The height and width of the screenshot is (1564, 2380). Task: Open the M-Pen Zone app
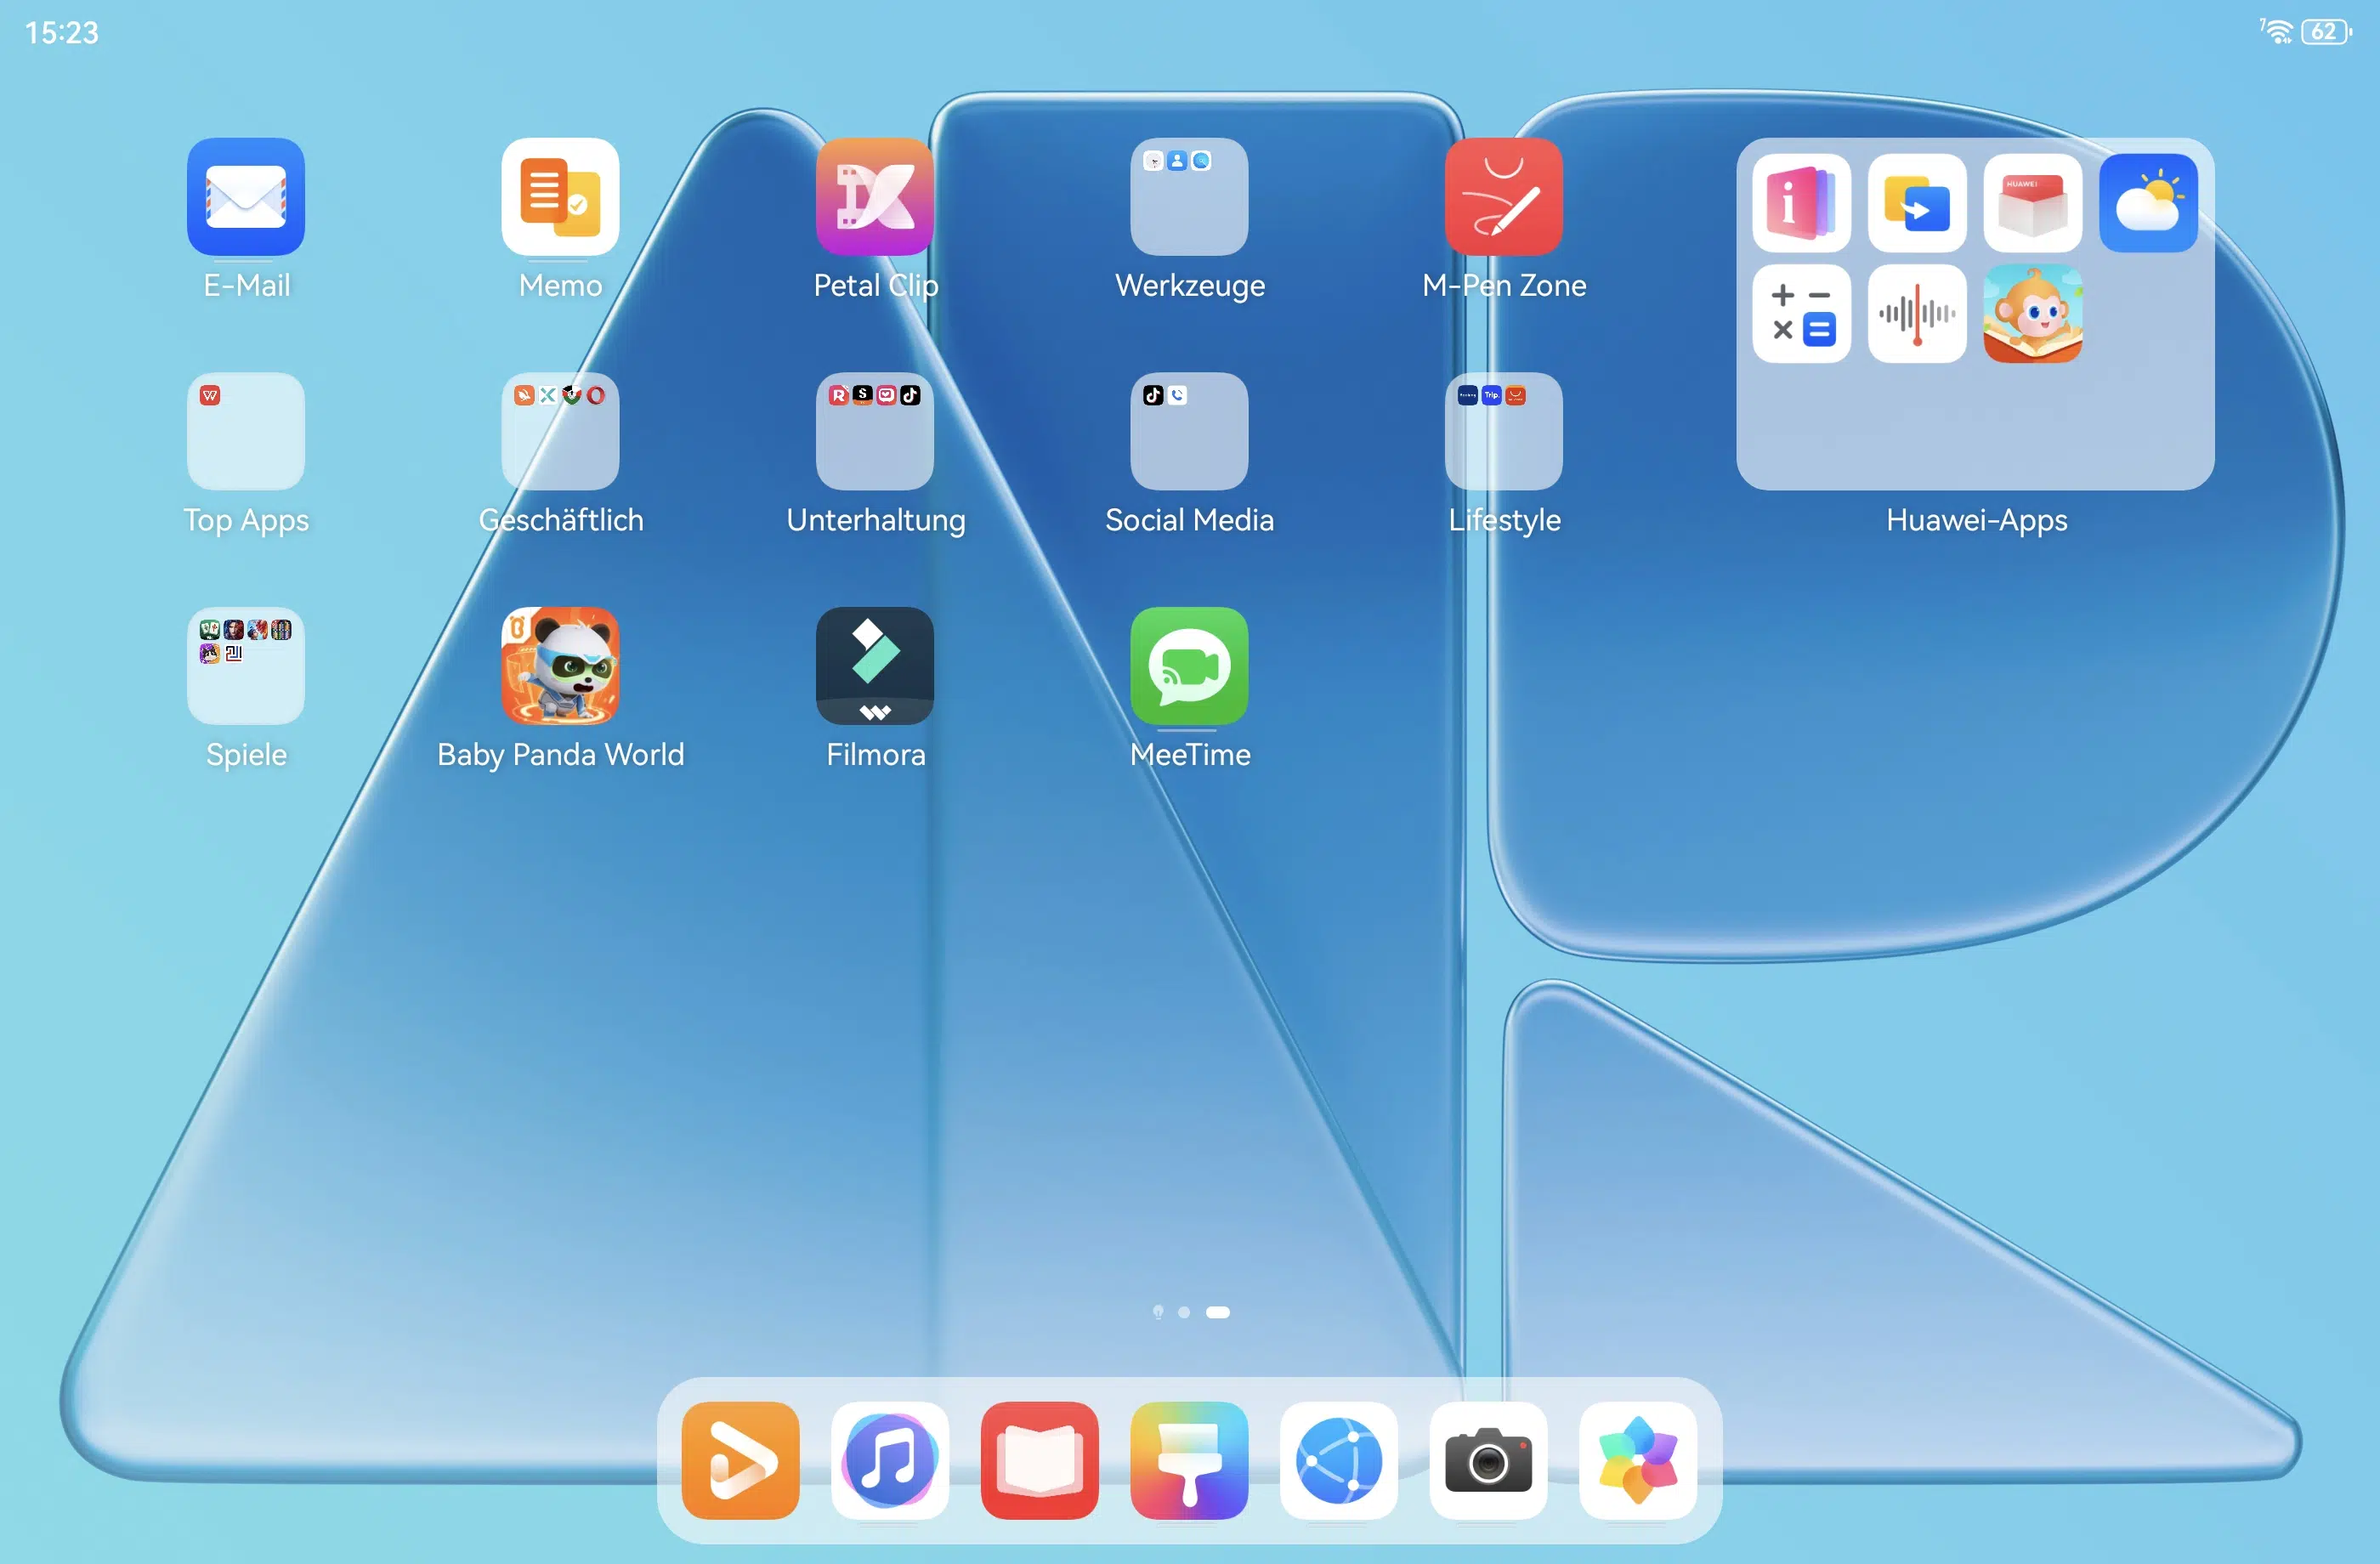coord(1503,197)
